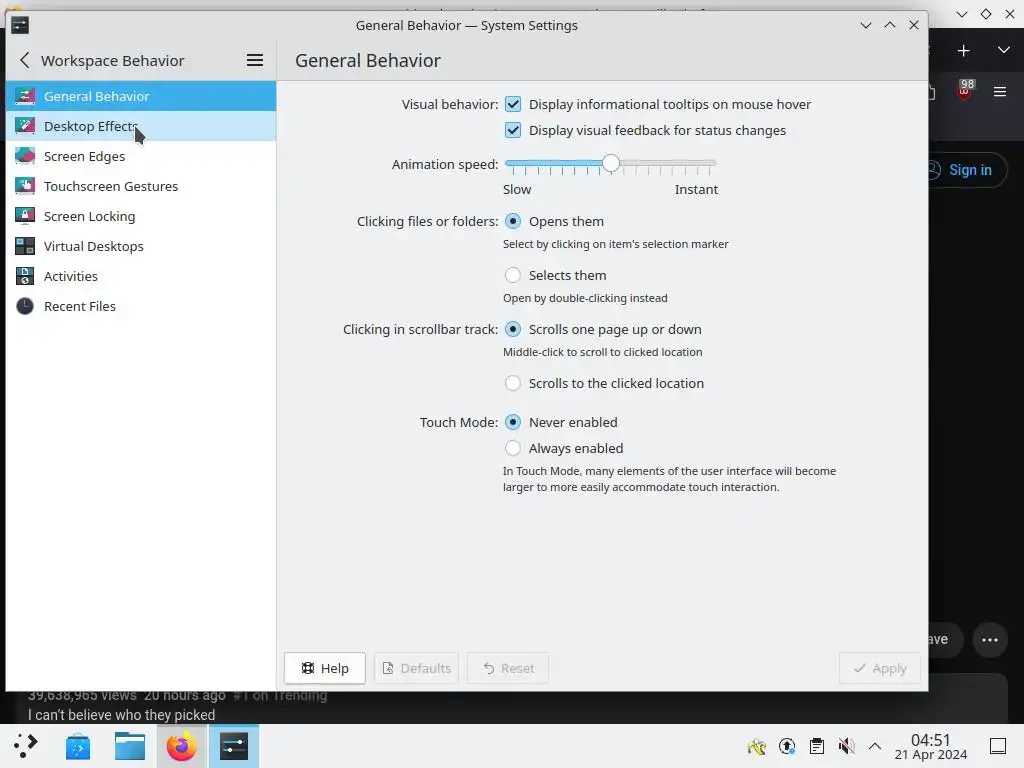Click the Show Desktop button
Viewport: 1024px width, 768px height.
(x=998, y=746)
